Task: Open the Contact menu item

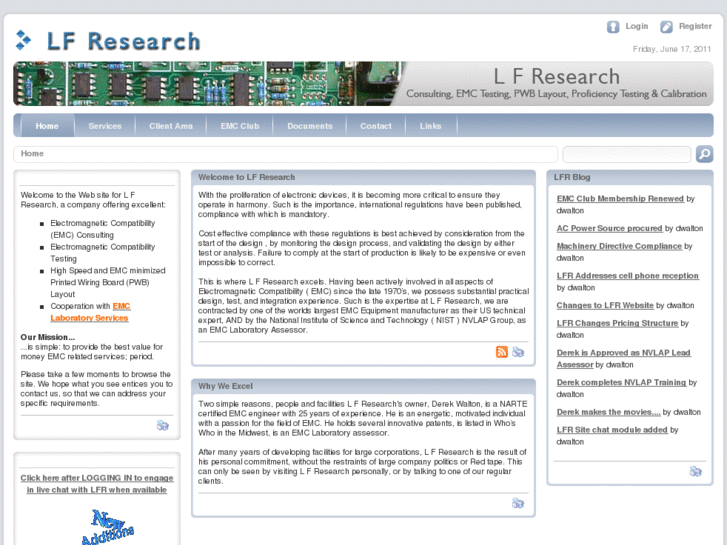Action: pos(376,126)
